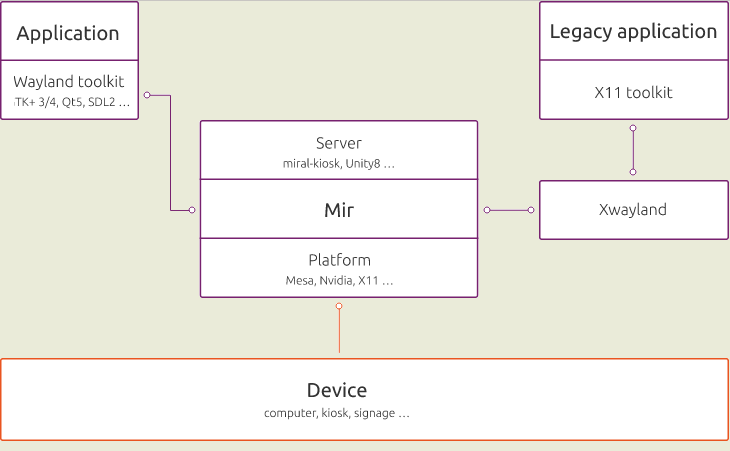Click the Server label in the Mir stack
Image resolution: width=730 pixels, height=451 pixels.
pyautogui.click(x=338, y=143)
